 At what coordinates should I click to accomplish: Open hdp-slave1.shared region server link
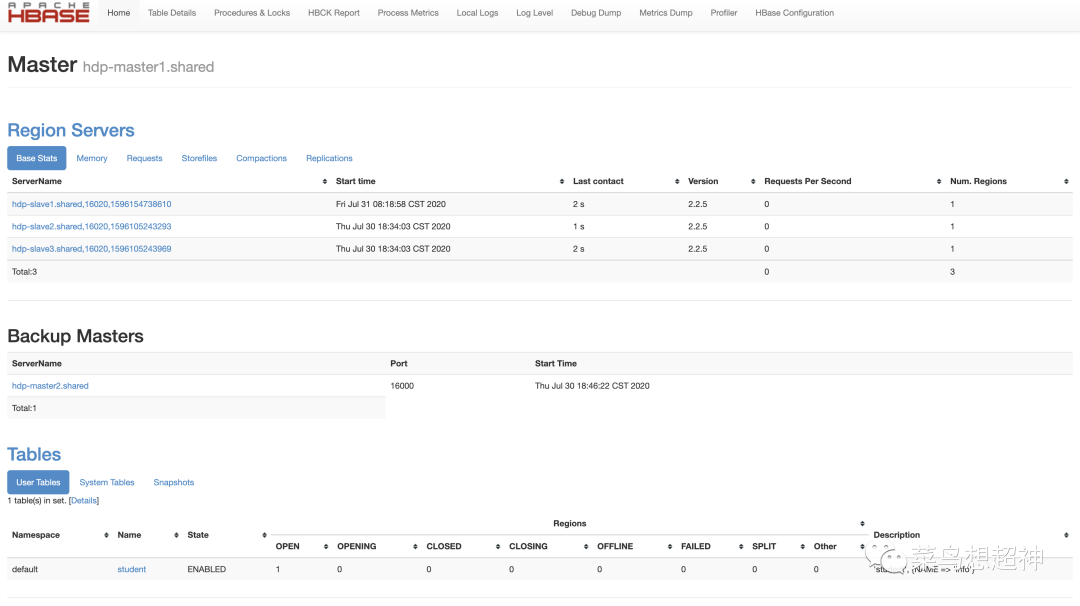click(x=91, y=204)
